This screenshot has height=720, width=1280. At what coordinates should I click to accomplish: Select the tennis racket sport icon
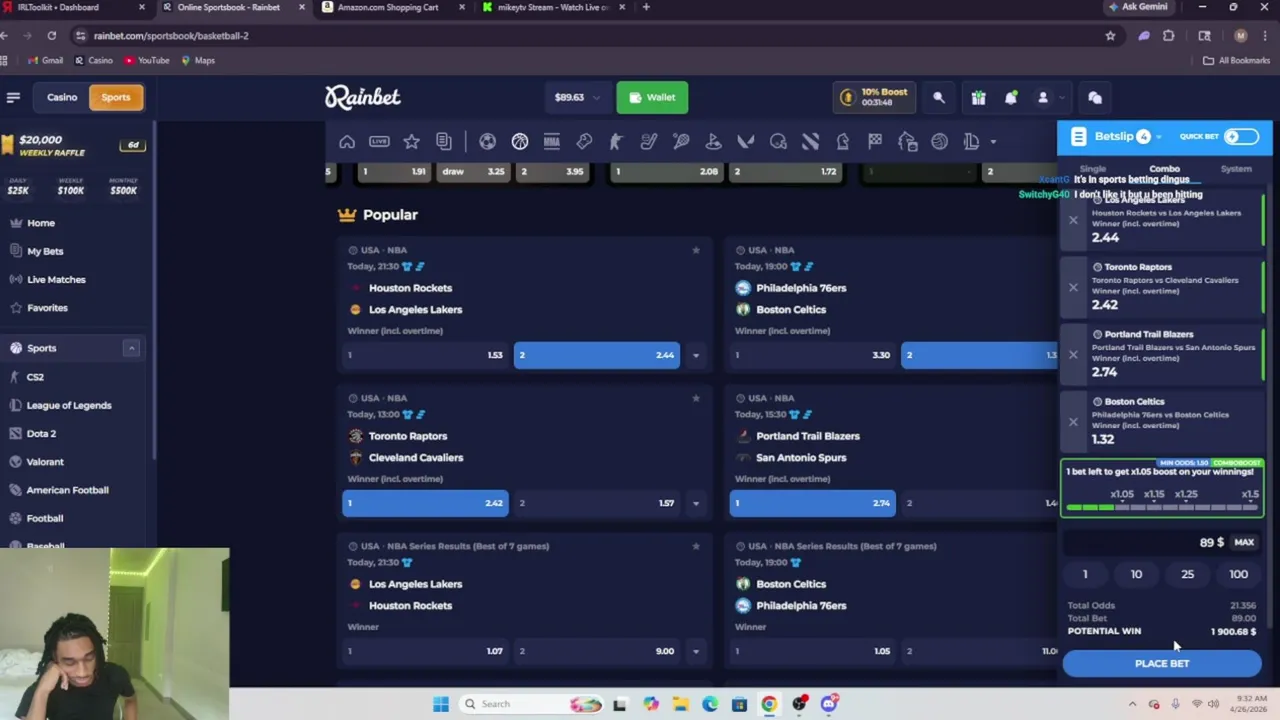681,142
